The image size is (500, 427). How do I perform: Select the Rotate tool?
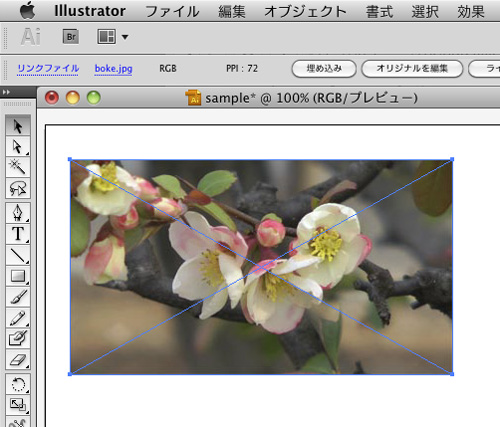click(x=18, y=384)
